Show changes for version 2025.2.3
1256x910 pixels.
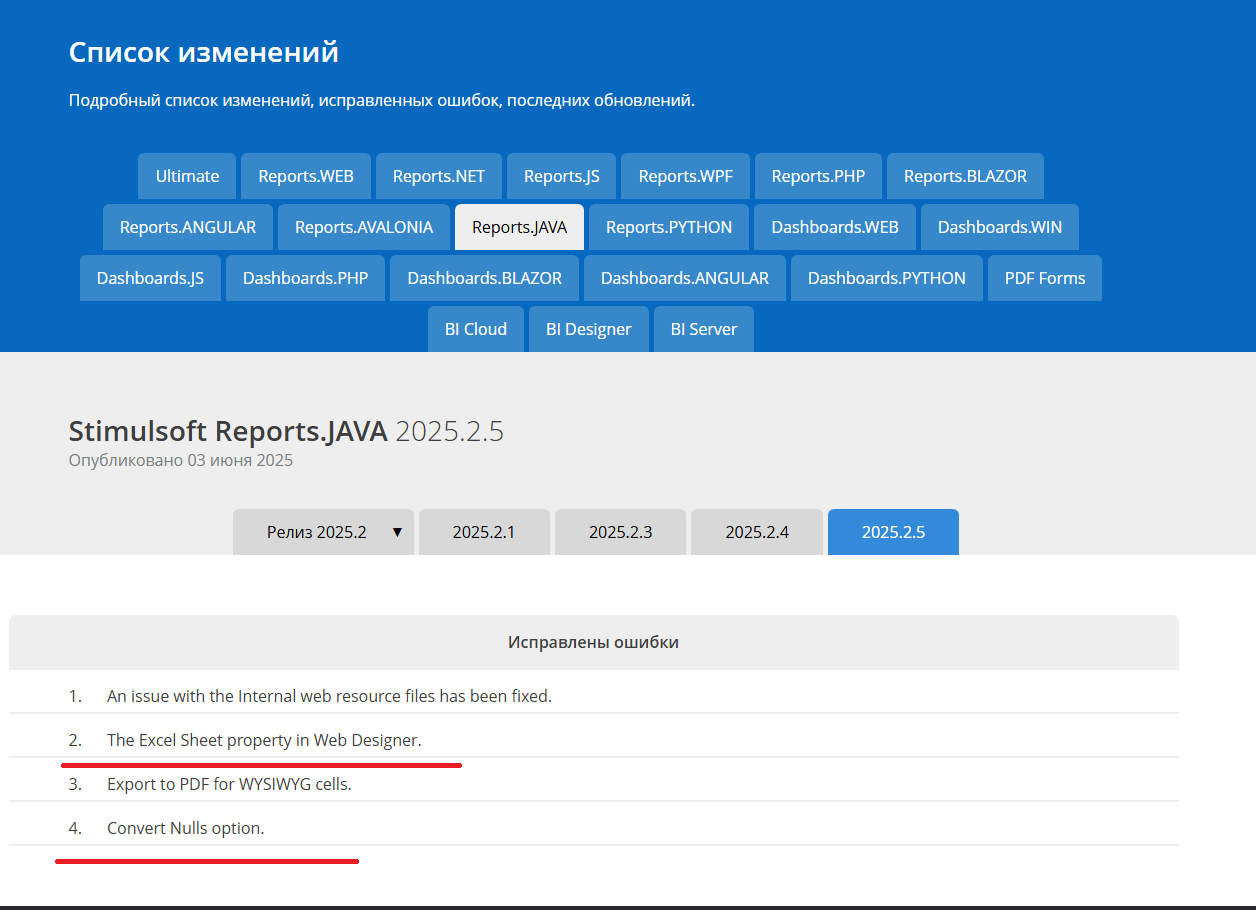621,532
